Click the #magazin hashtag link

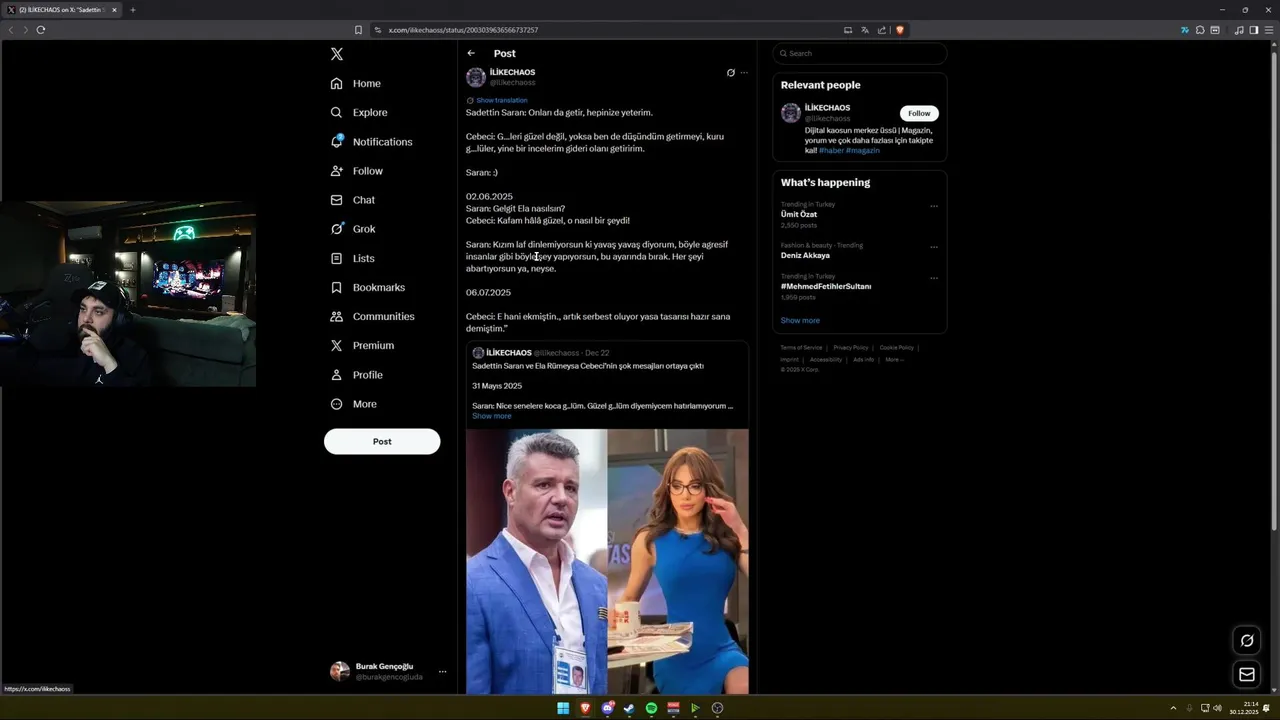[863, 150]
